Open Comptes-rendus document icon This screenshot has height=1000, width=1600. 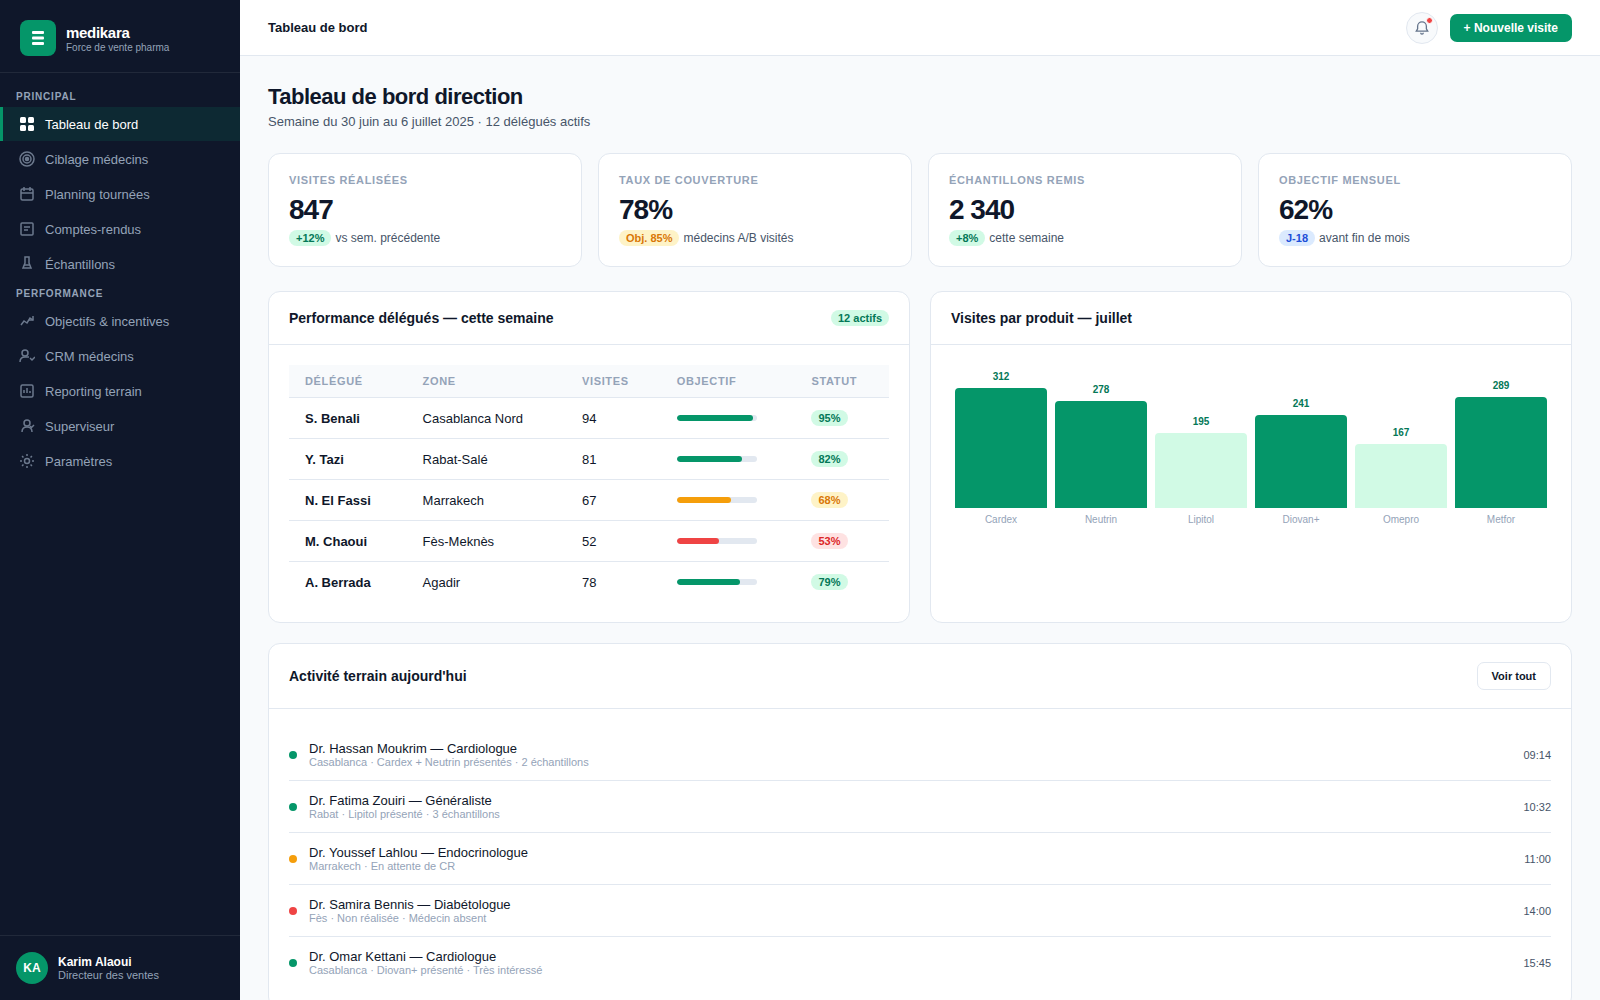[27, 229]
